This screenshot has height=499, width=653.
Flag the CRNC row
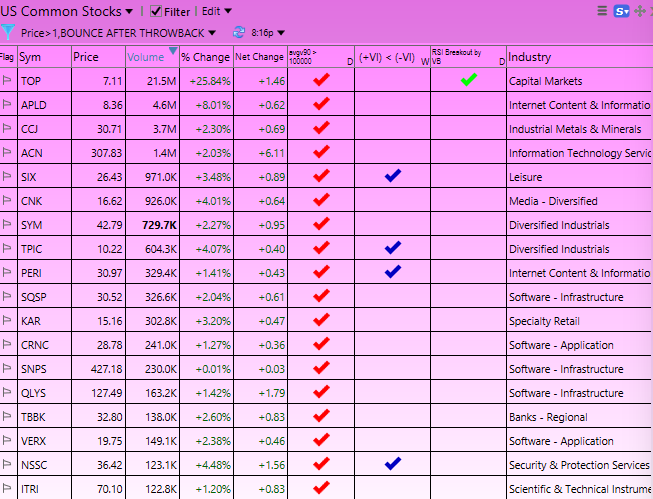[x=7, y=344]
